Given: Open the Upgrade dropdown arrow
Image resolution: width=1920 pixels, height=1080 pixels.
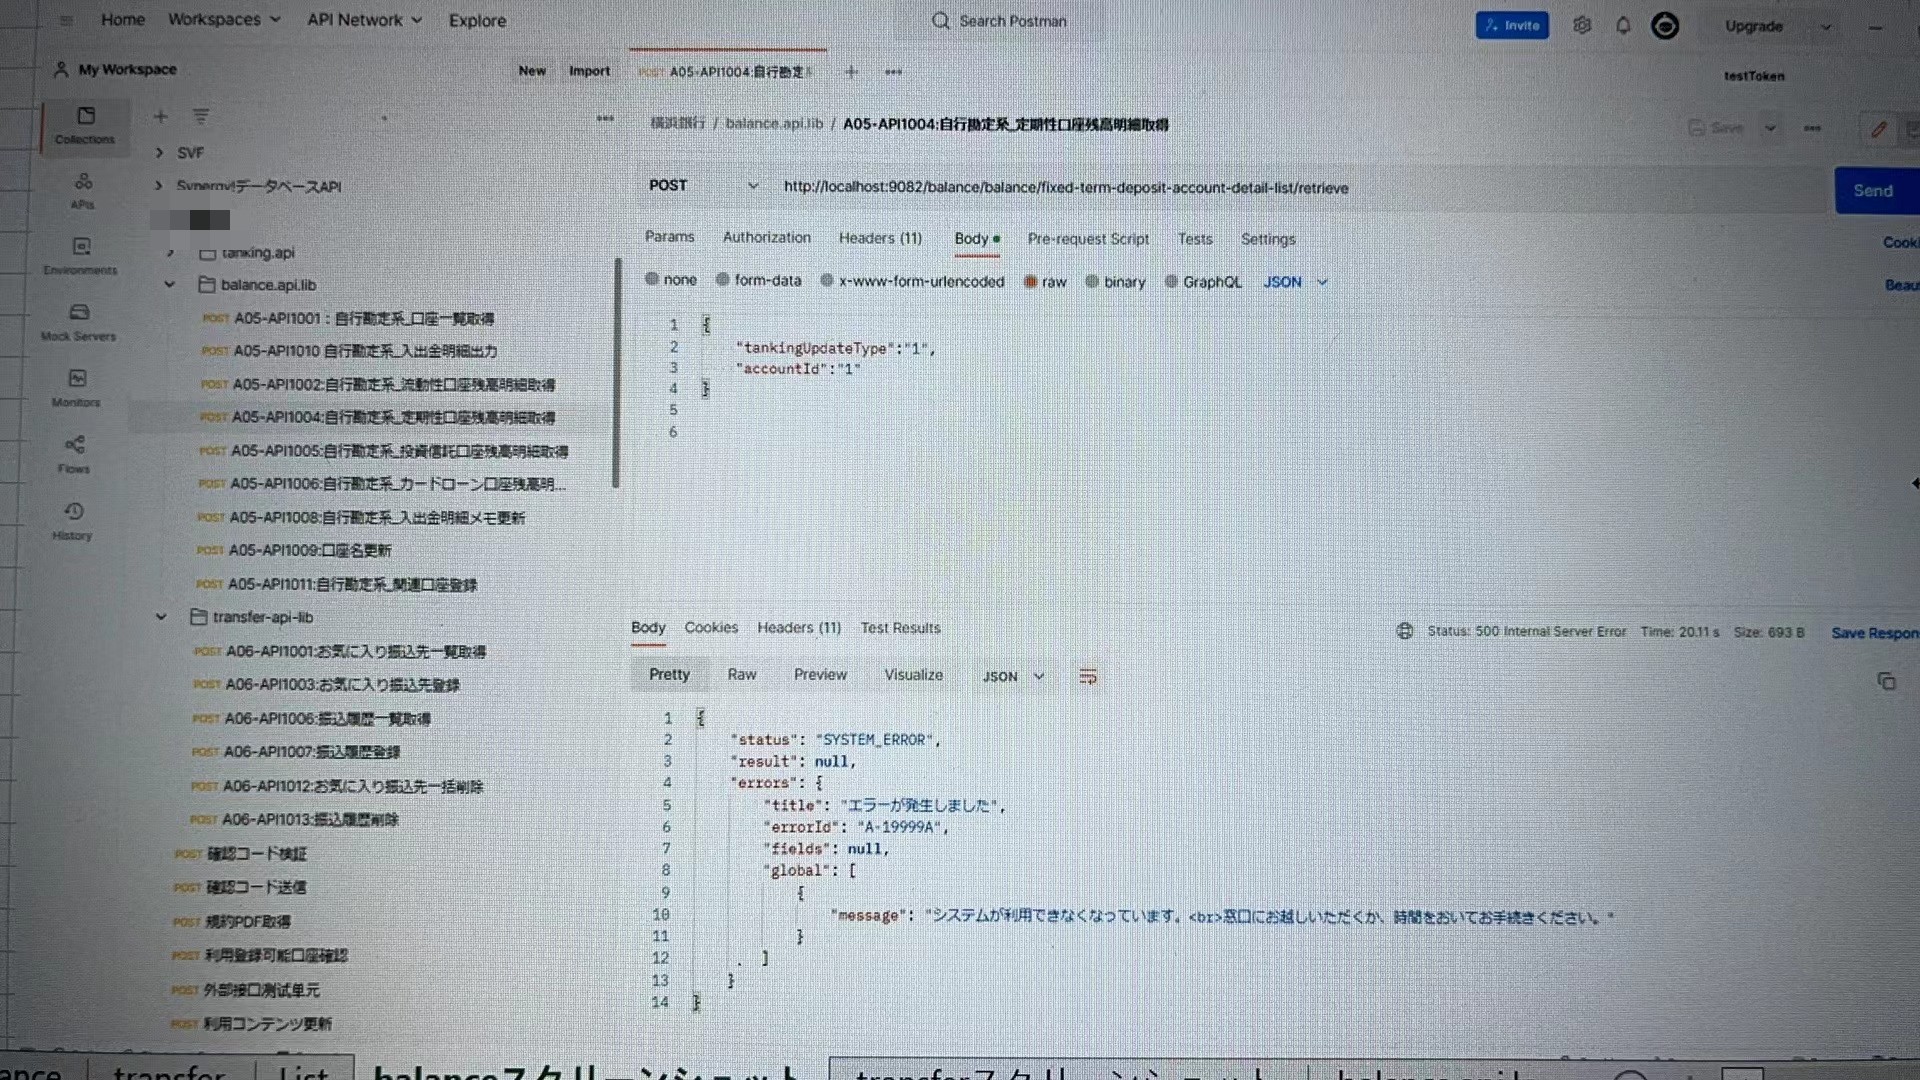Looking at the screenshot, I should (x=1826, y=27).
